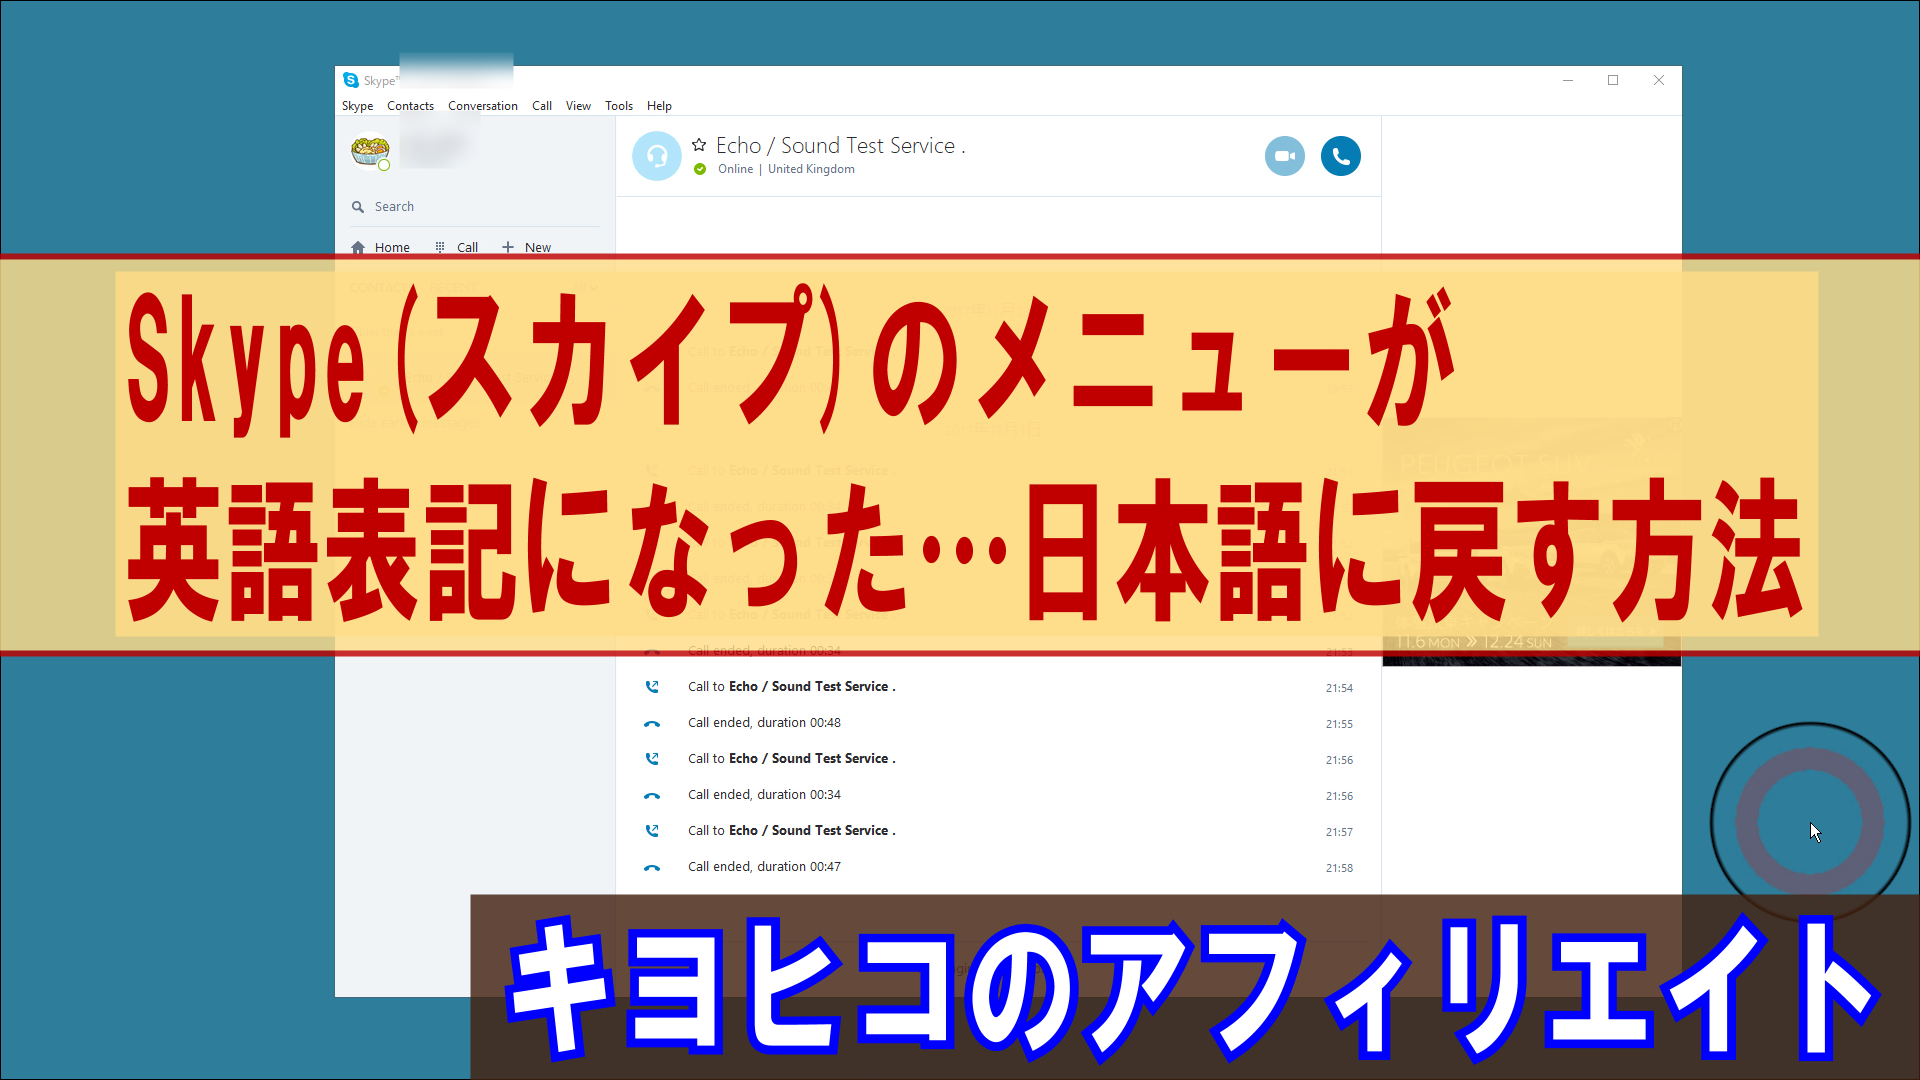
Task: Click the search magnifier icon
Action: coord(357,207)
